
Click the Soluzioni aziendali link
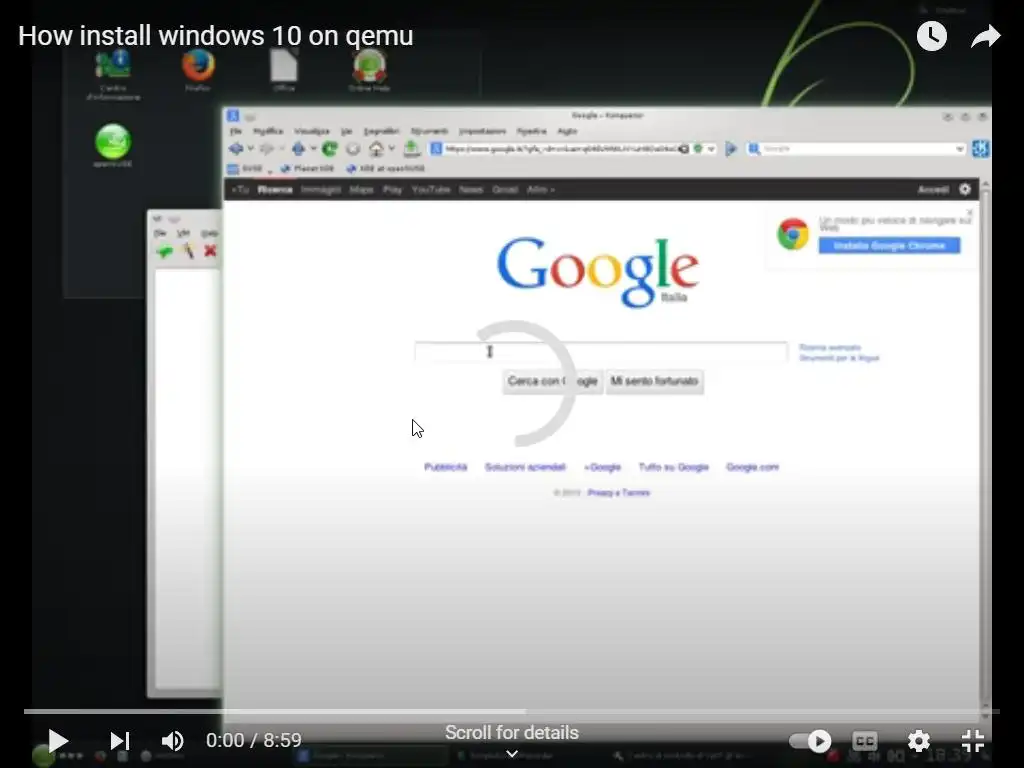[525, 467]
